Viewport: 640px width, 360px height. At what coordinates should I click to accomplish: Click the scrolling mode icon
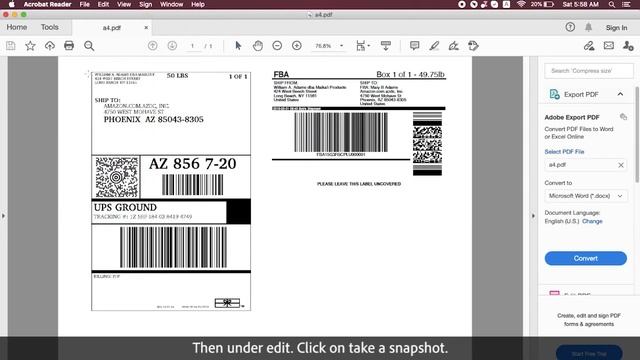[x=386, y=46]
